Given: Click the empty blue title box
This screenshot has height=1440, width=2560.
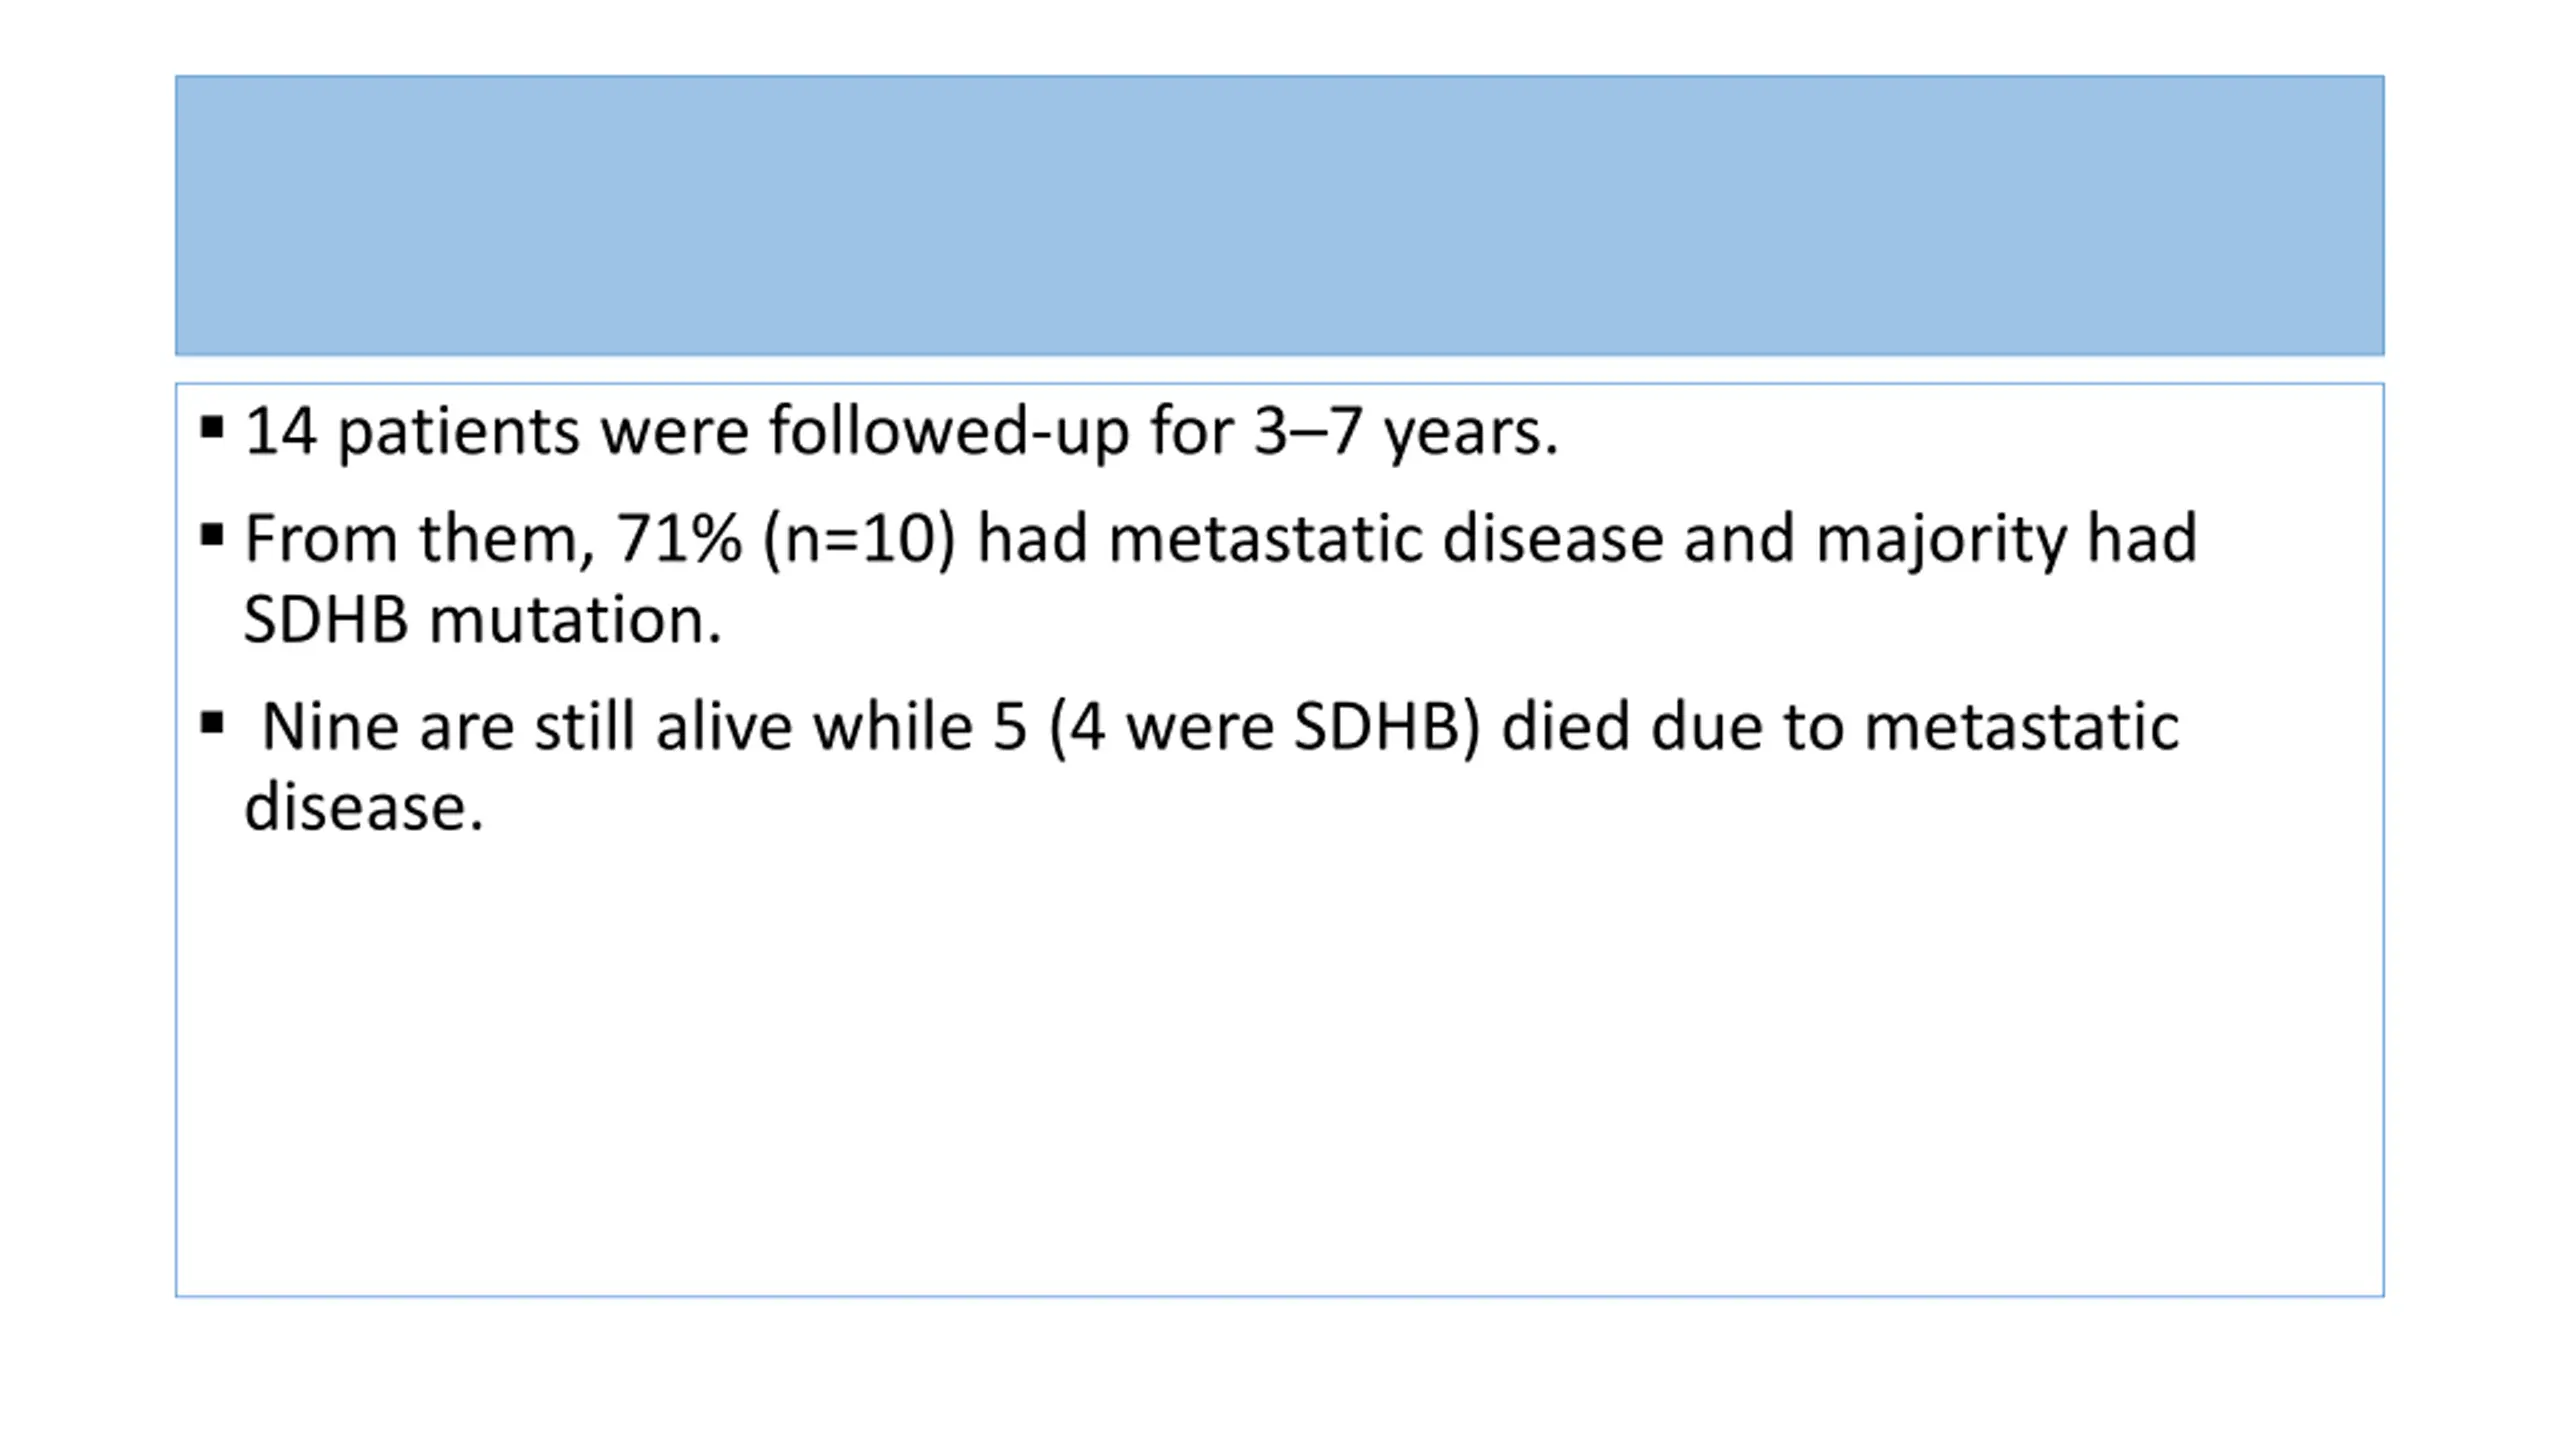Looking at the screenshot, I should point(1279,215).
